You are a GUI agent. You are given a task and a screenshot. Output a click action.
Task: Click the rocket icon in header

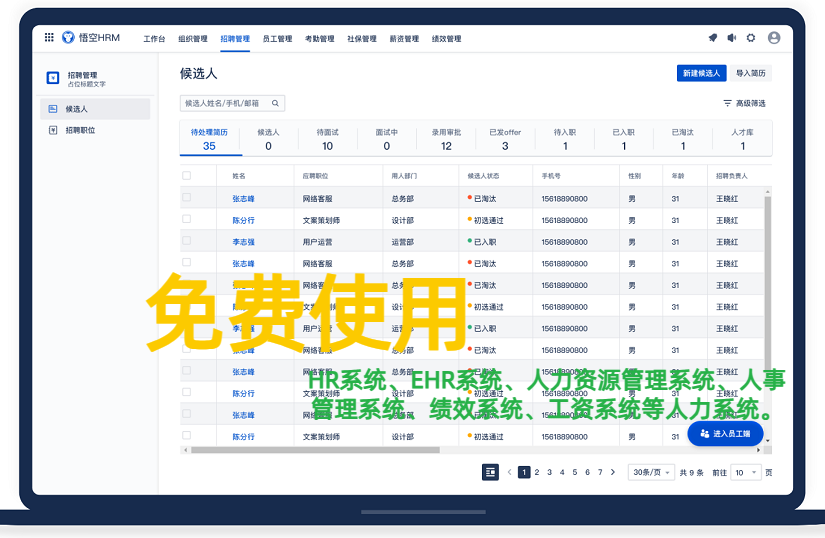pos(713,38)
